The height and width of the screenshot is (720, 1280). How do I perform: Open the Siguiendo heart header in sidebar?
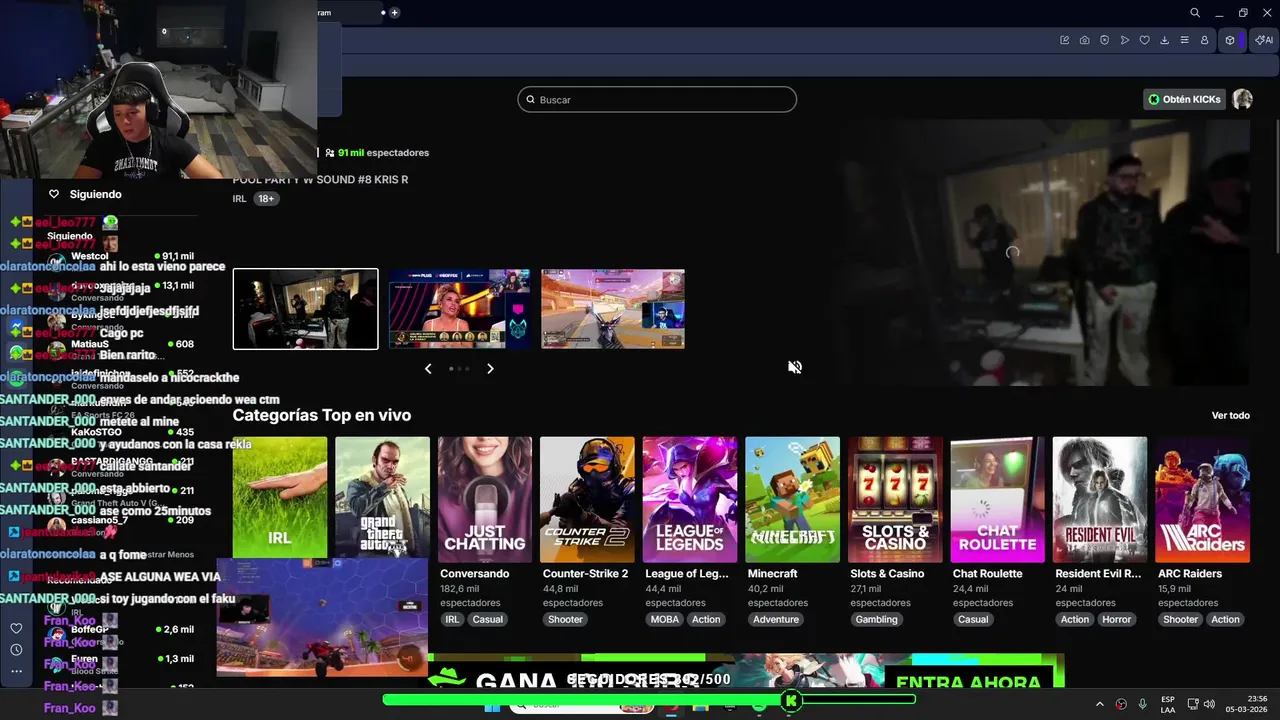point(85,194)
